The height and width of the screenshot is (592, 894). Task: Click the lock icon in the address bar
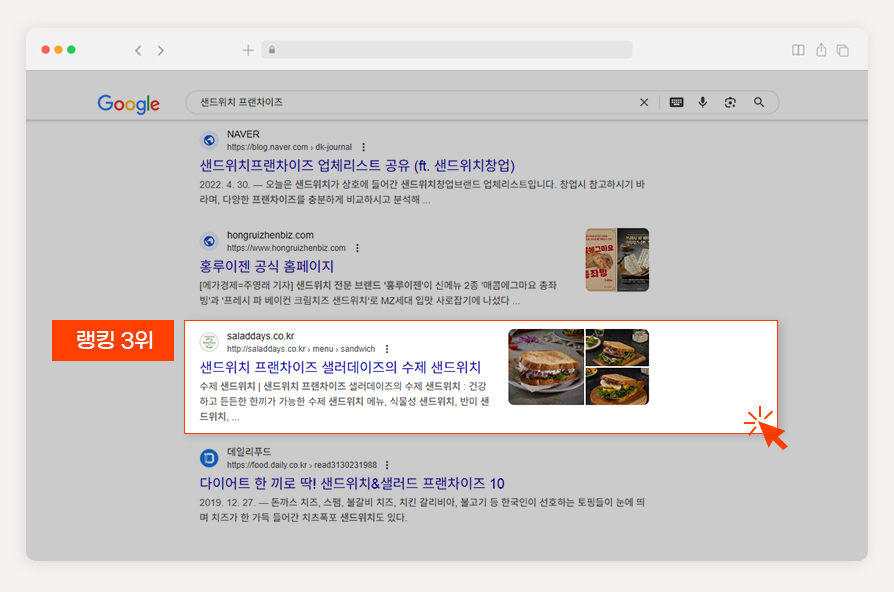(272, 50)
